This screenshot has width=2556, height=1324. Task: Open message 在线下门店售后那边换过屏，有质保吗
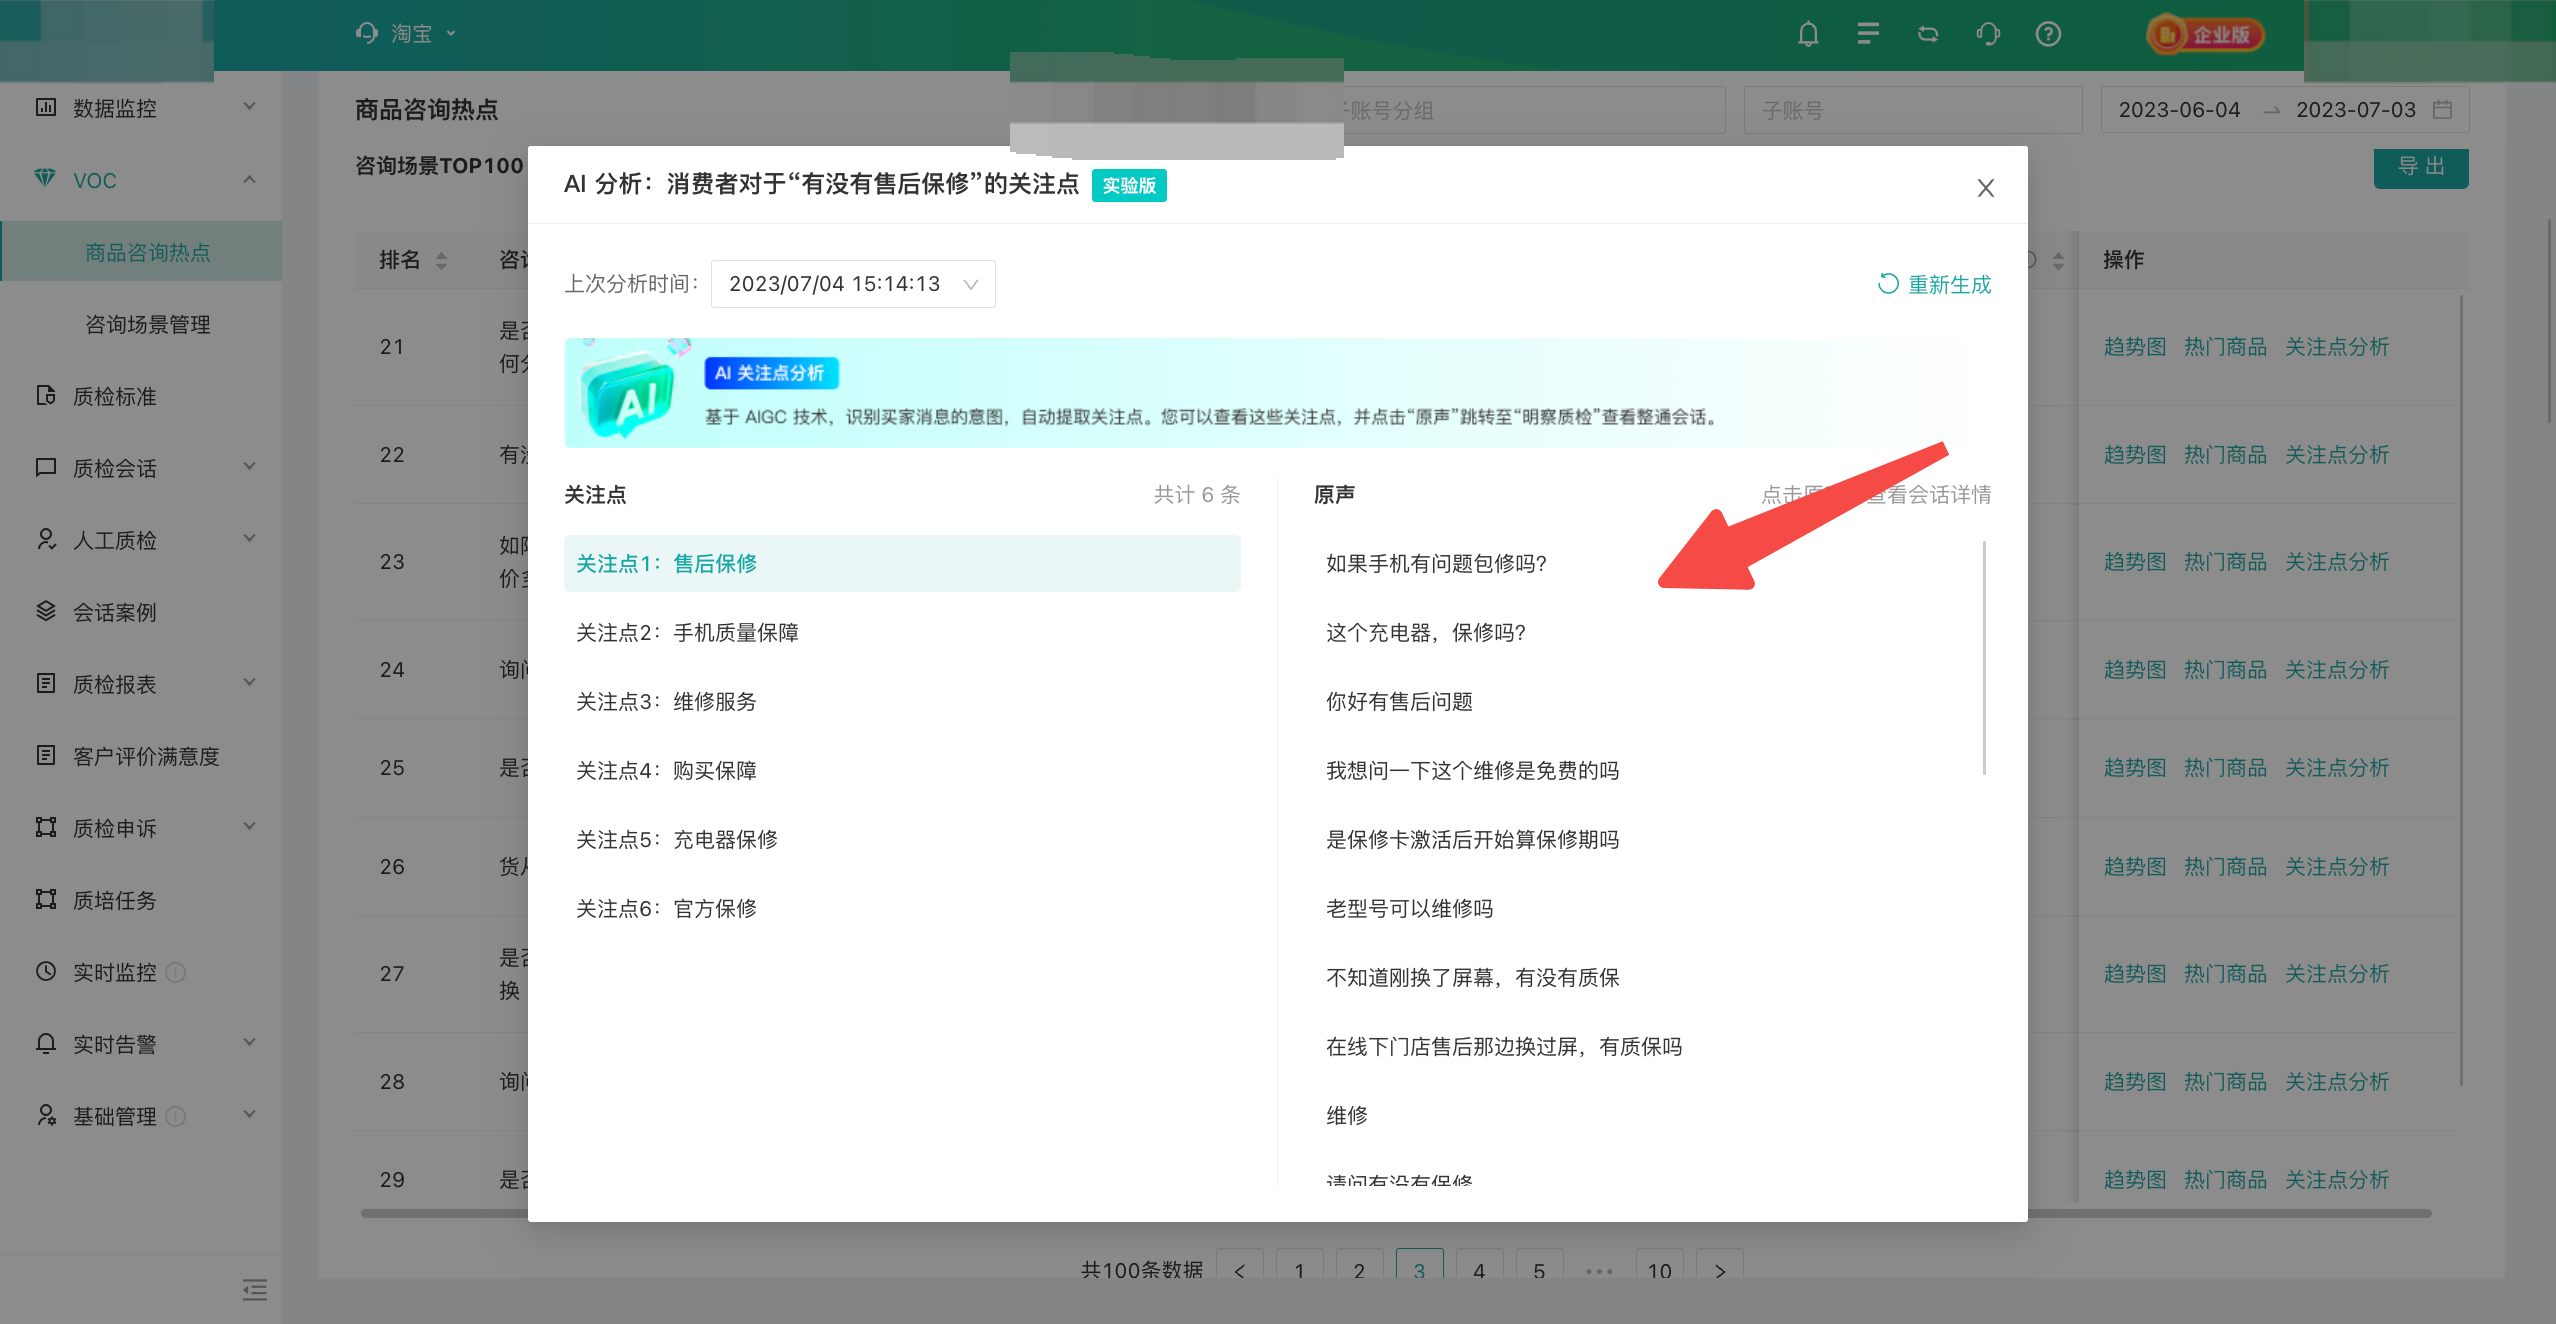point(1504,1046)
